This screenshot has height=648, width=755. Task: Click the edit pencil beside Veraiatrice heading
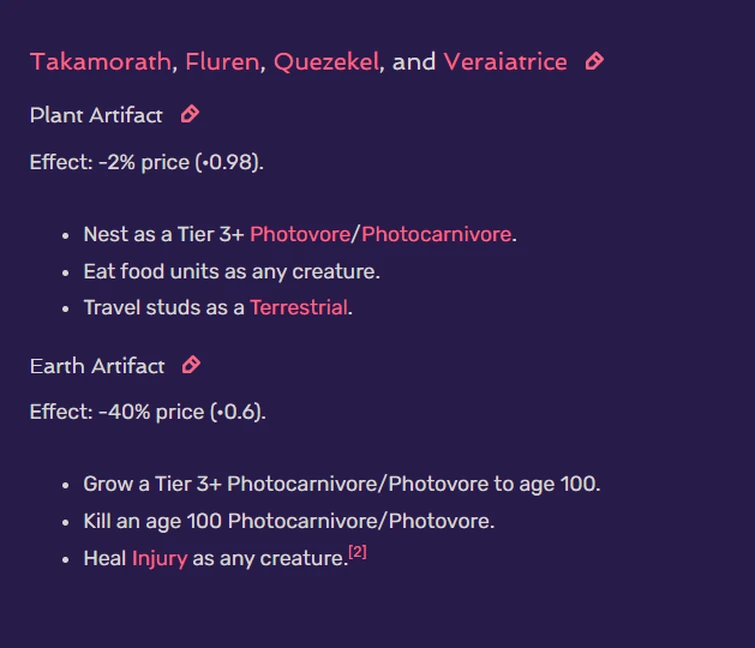(594, 62)
